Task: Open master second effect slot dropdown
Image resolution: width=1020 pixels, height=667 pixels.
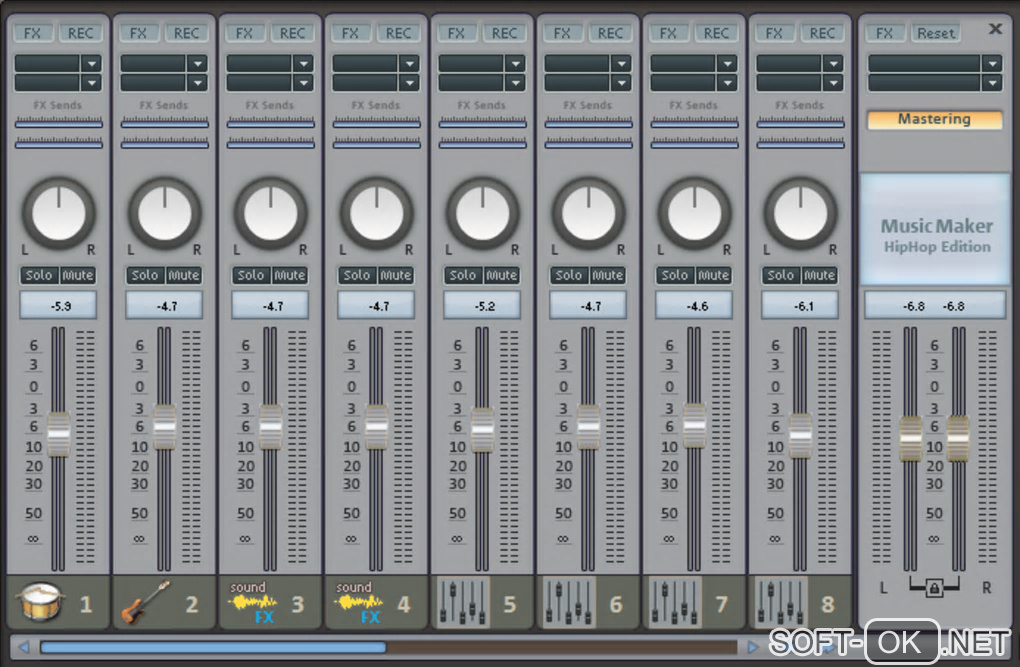Action: click(992, 83)
